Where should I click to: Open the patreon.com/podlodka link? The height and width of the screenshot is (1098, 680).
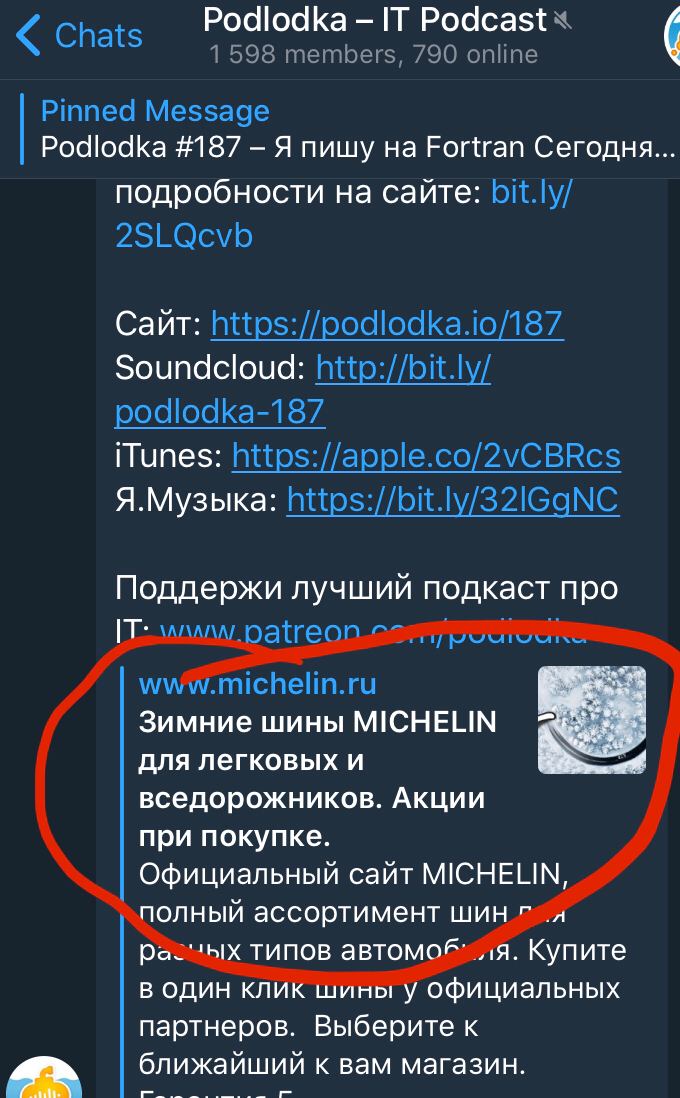(x=373, y=632)
